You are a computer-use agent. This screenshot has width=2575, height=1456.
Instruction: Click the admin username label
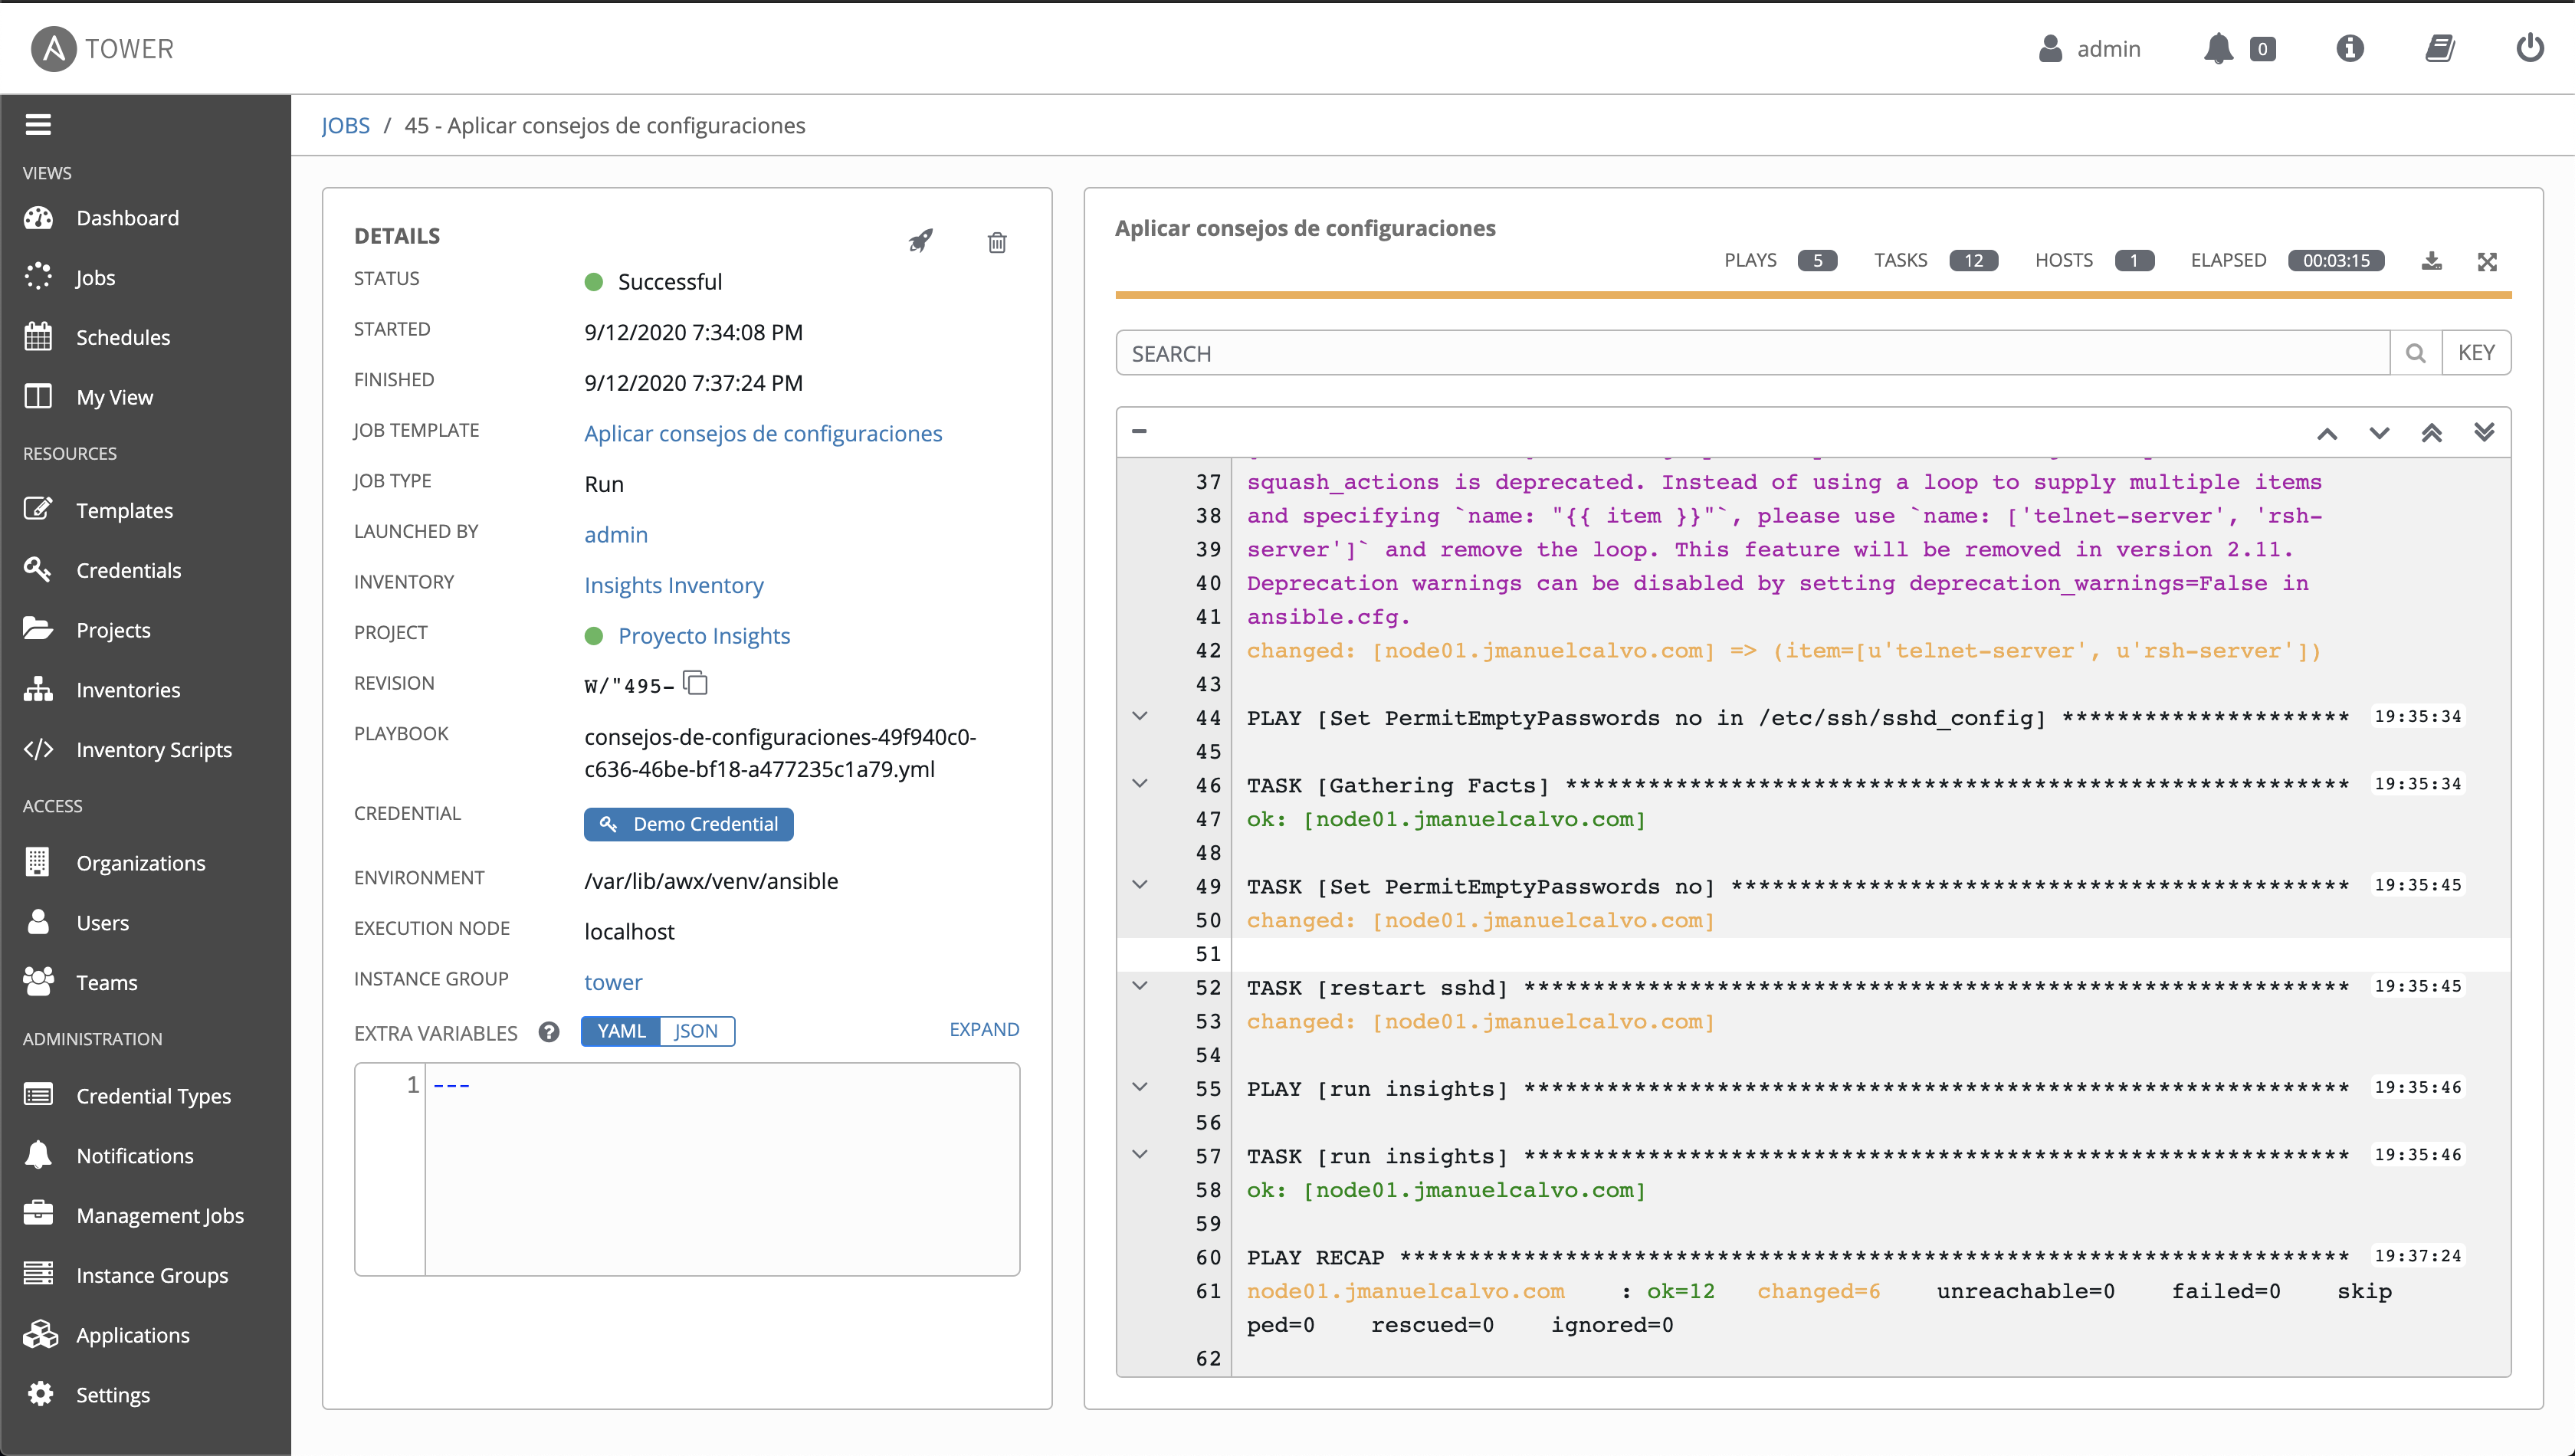[2109, 49]
